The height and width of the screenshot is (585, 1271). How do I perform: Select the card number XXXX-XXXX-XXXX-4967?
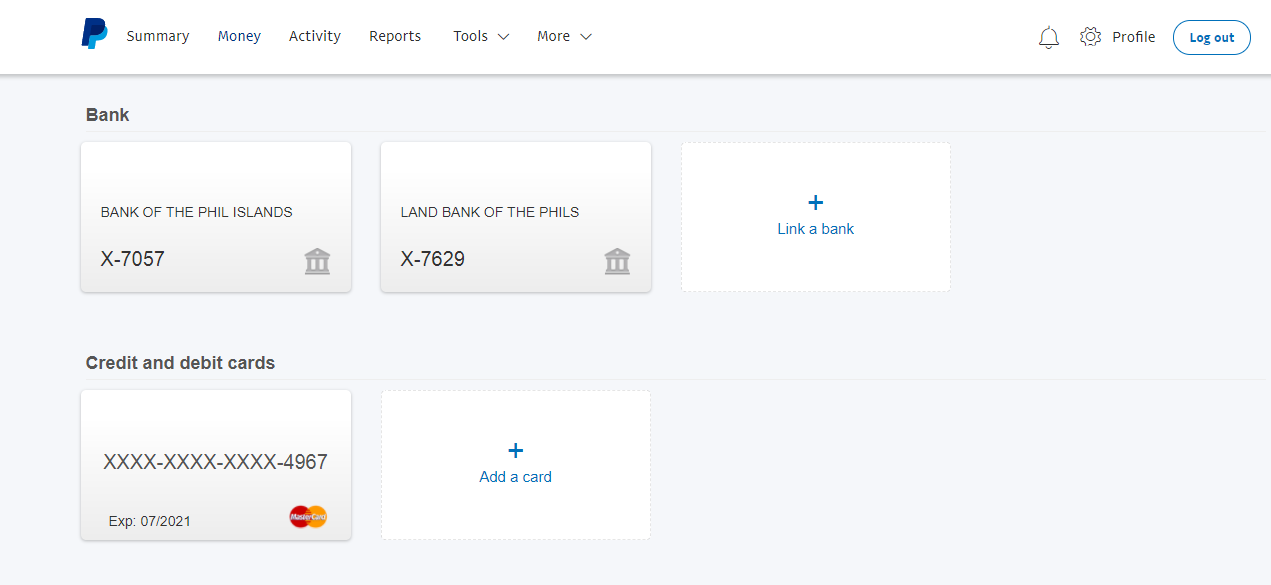point(216,462)
